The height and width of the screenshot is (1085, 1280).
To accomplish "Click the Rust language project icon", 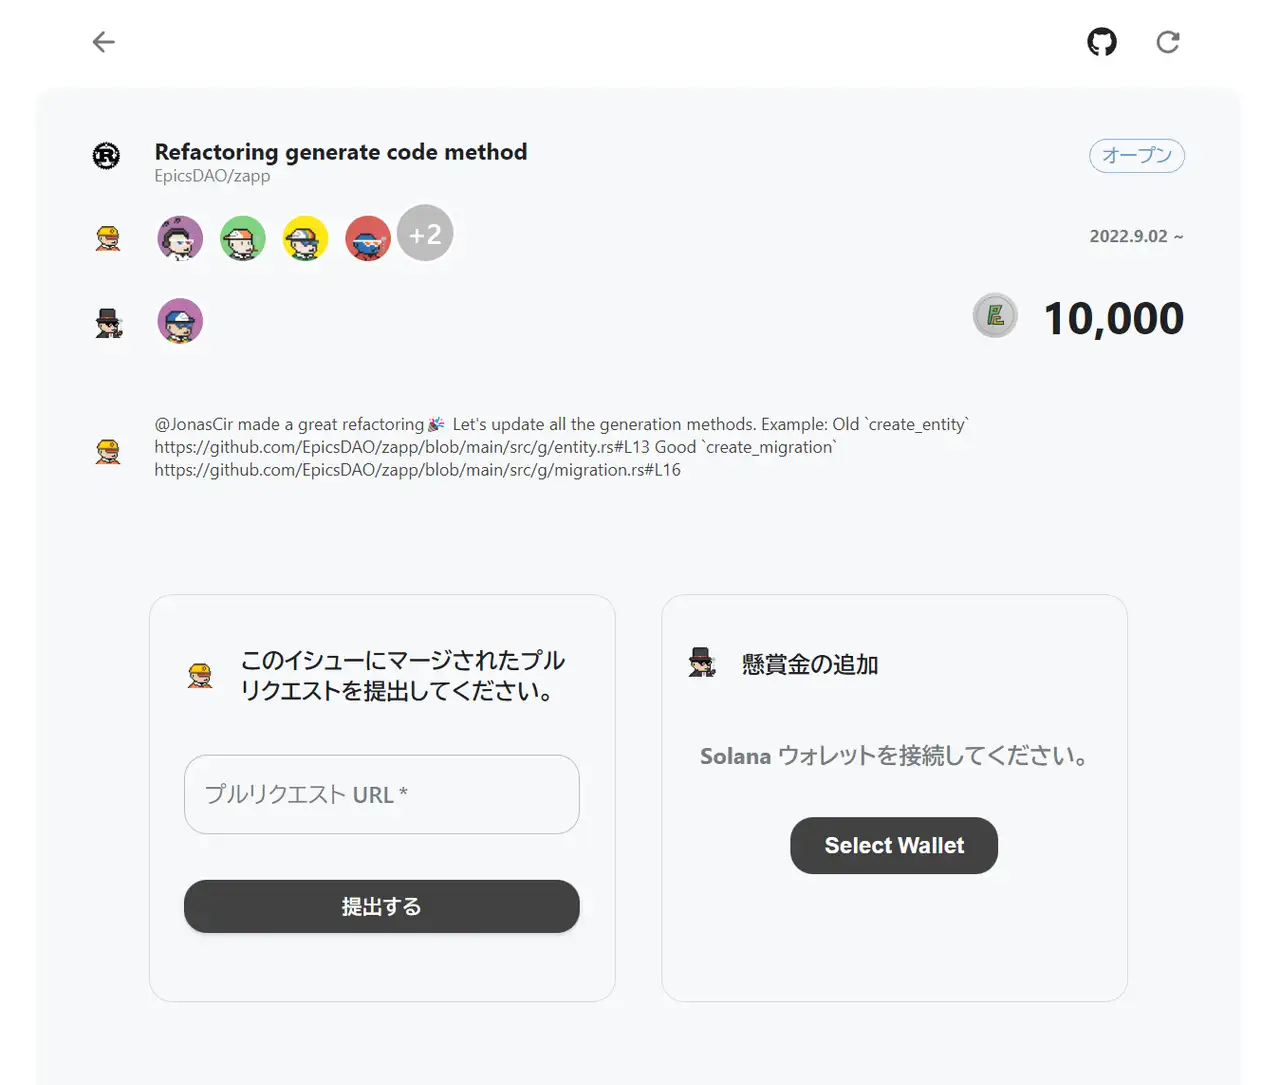I will tap(106, 157).
